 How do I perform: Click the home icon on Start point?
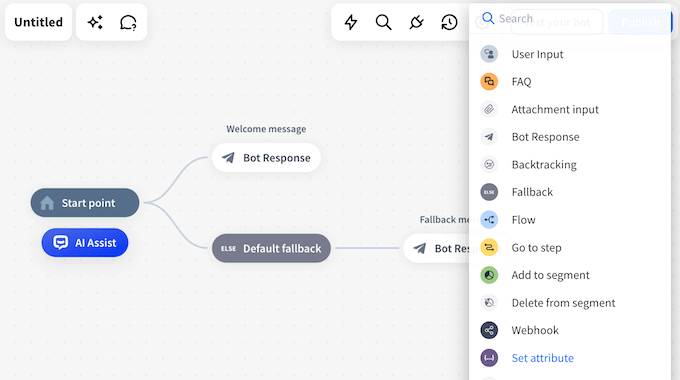47,203
